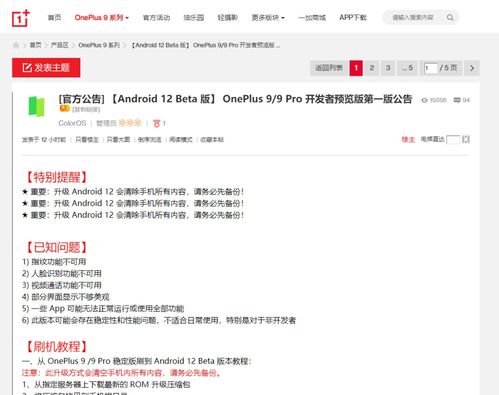
Task: Click the 阅读模式 link
Action: click(181, 140)
